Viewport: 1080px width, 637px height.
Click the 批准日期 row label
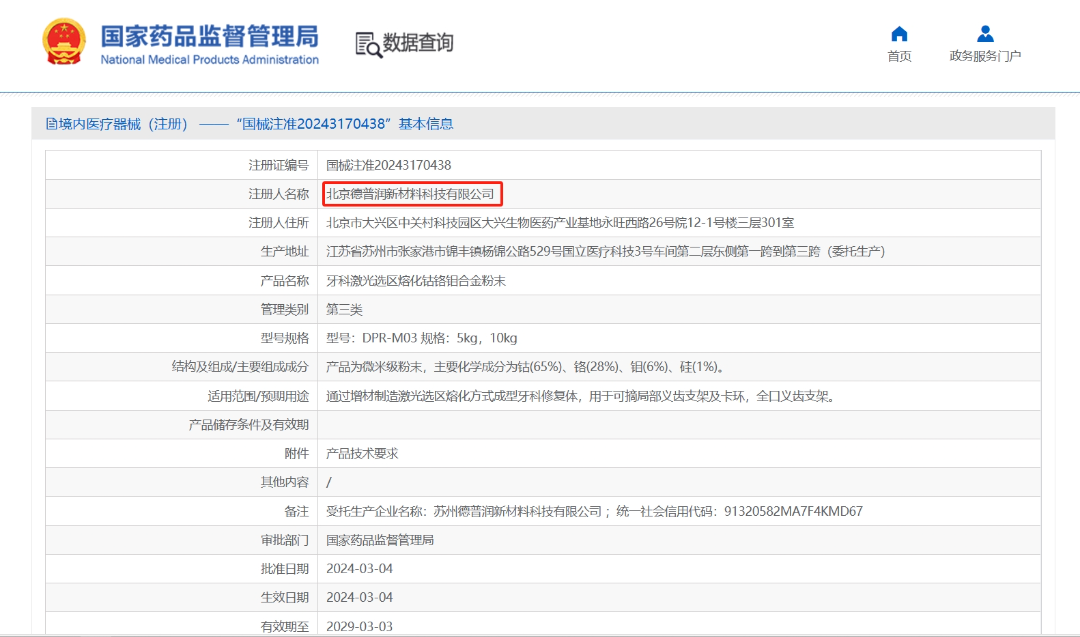pos(284,569)
